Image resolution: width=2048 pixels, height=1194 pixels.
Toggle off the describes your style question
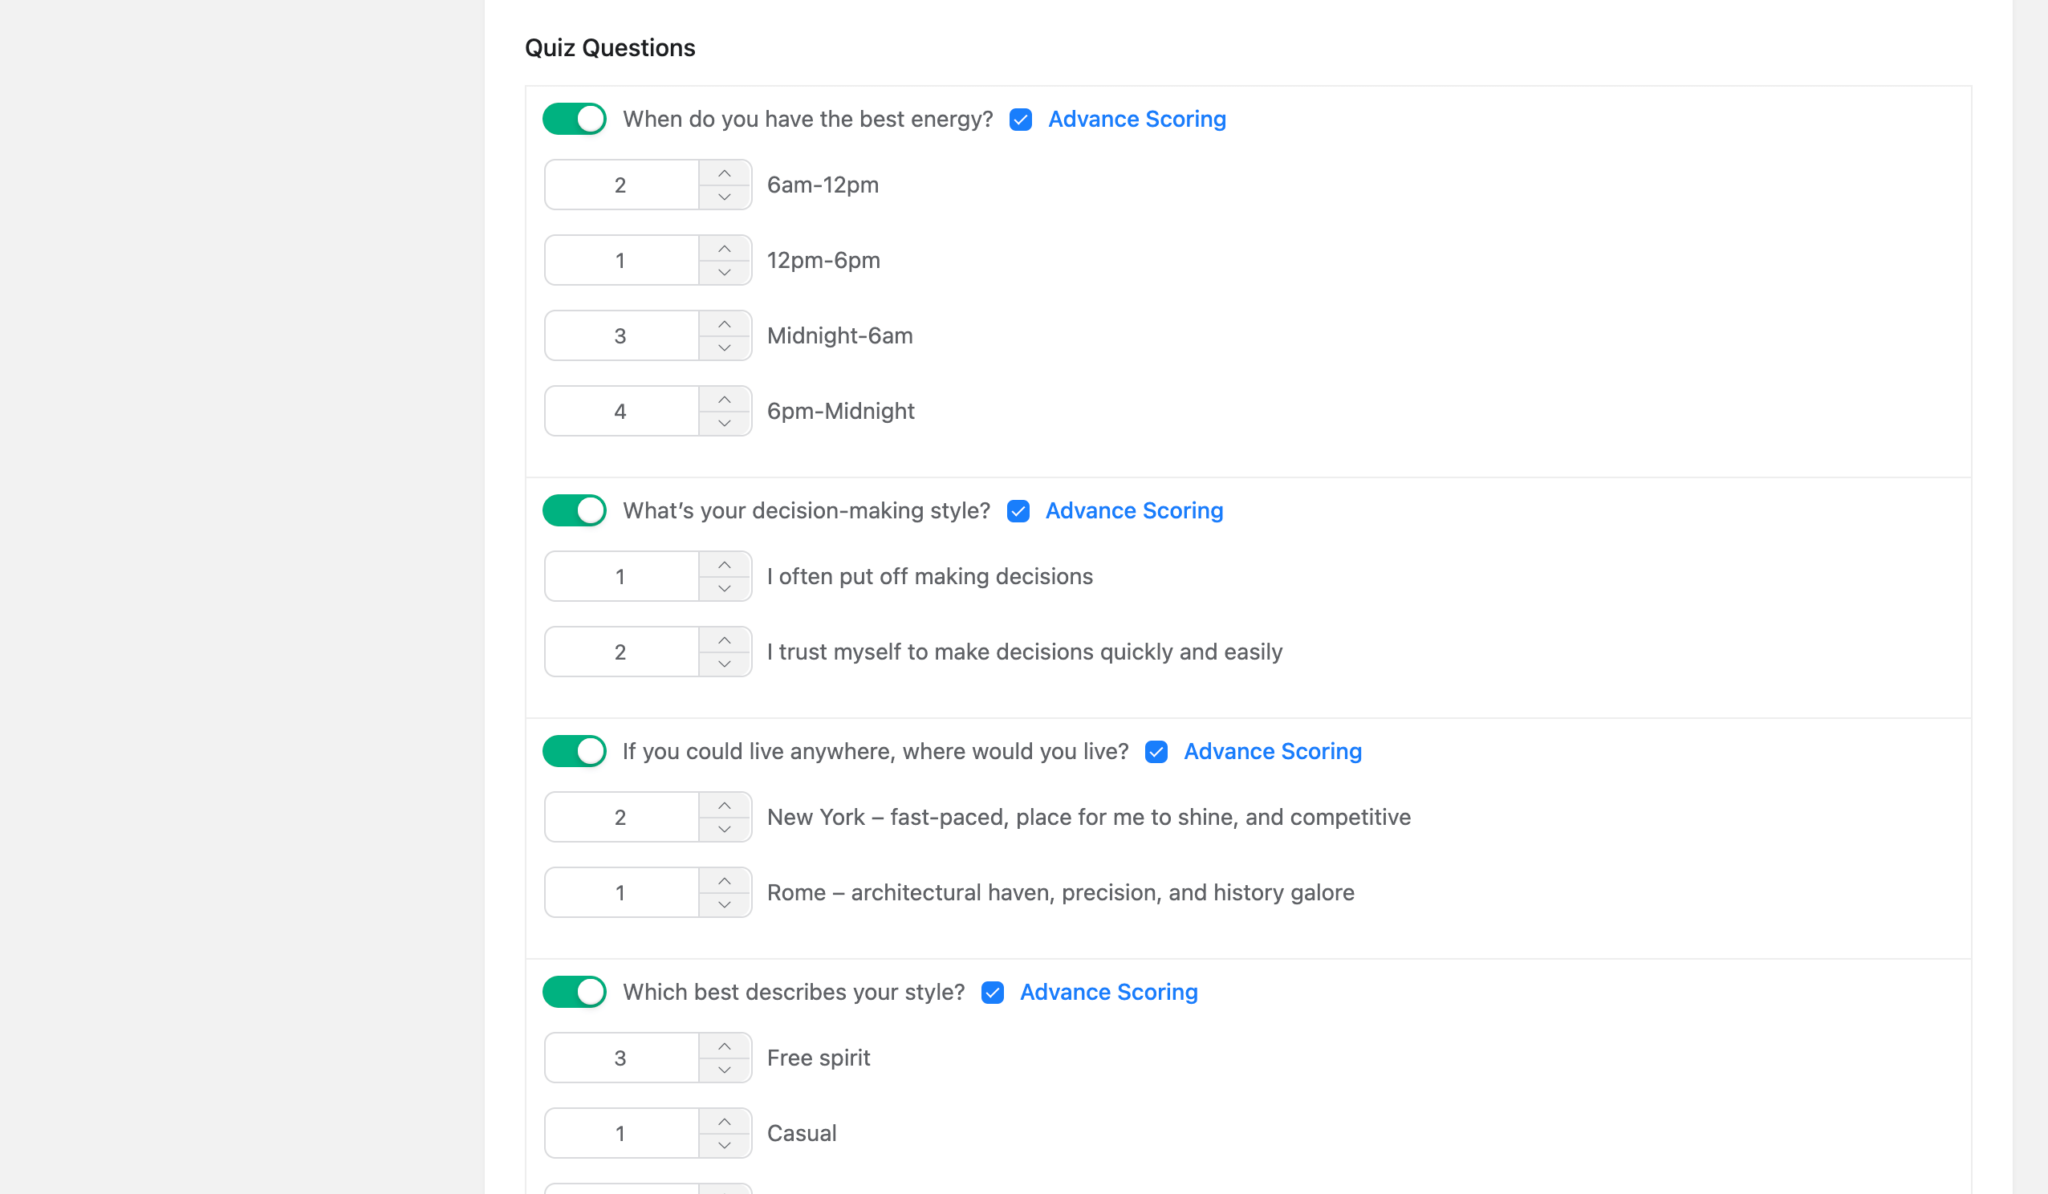click(x=573, y=991)
